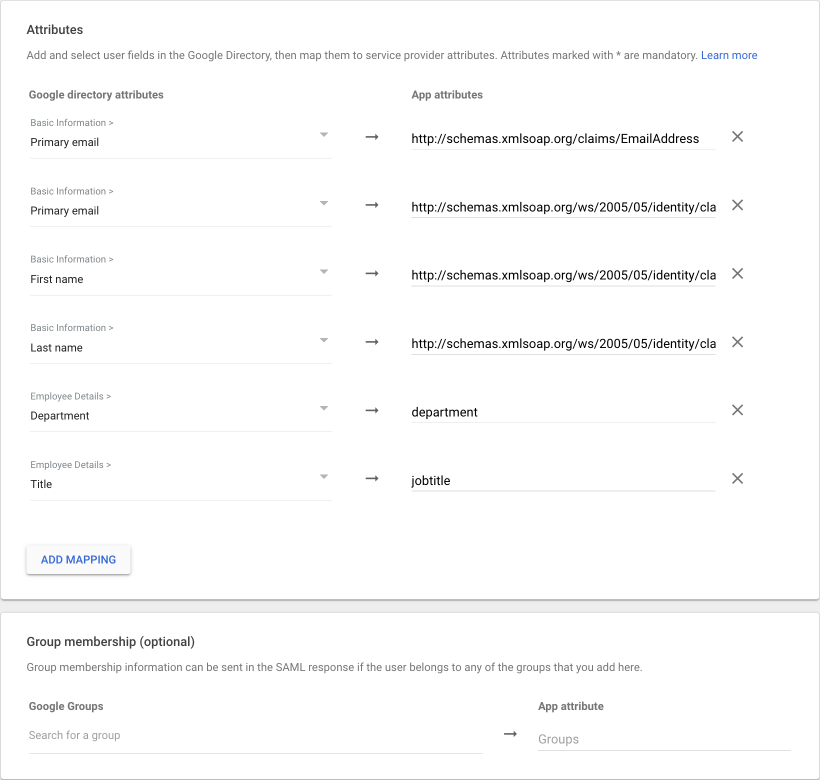Remove the department mapping row

tap(737, 410)
